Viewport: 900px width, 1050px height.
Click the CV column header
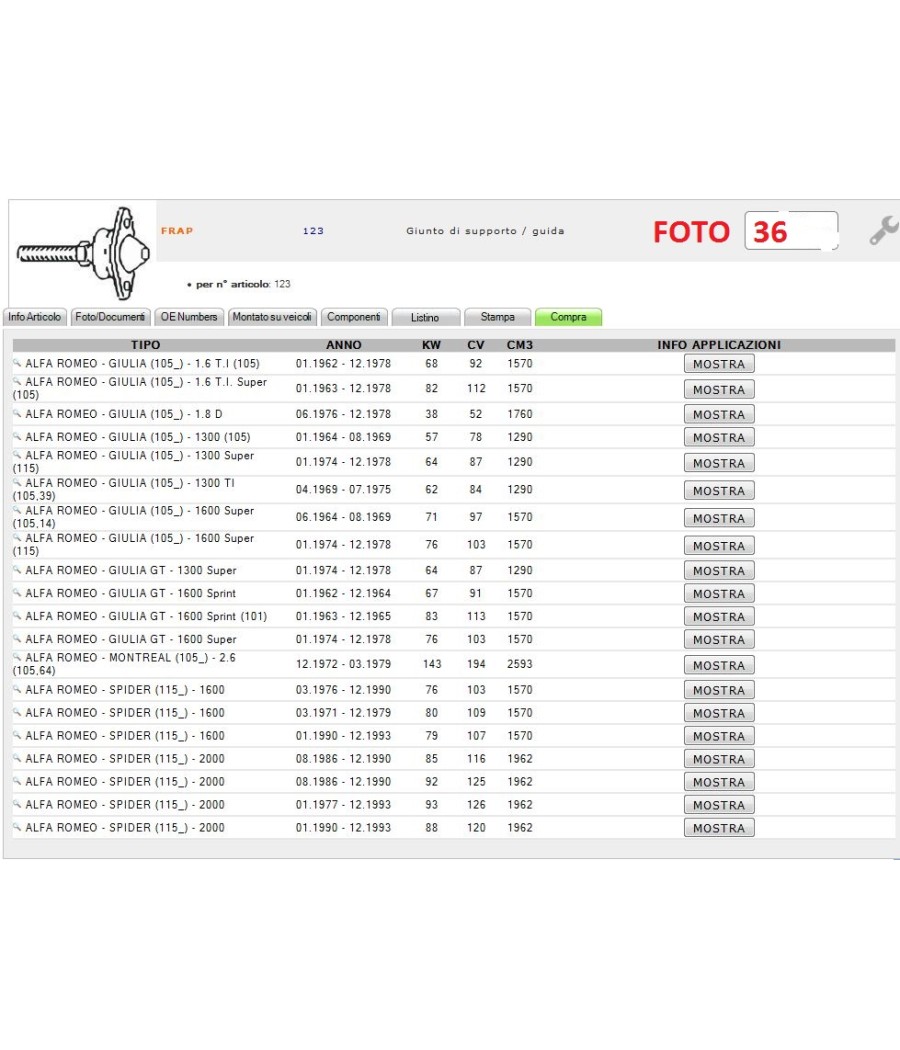pos(475,345)
